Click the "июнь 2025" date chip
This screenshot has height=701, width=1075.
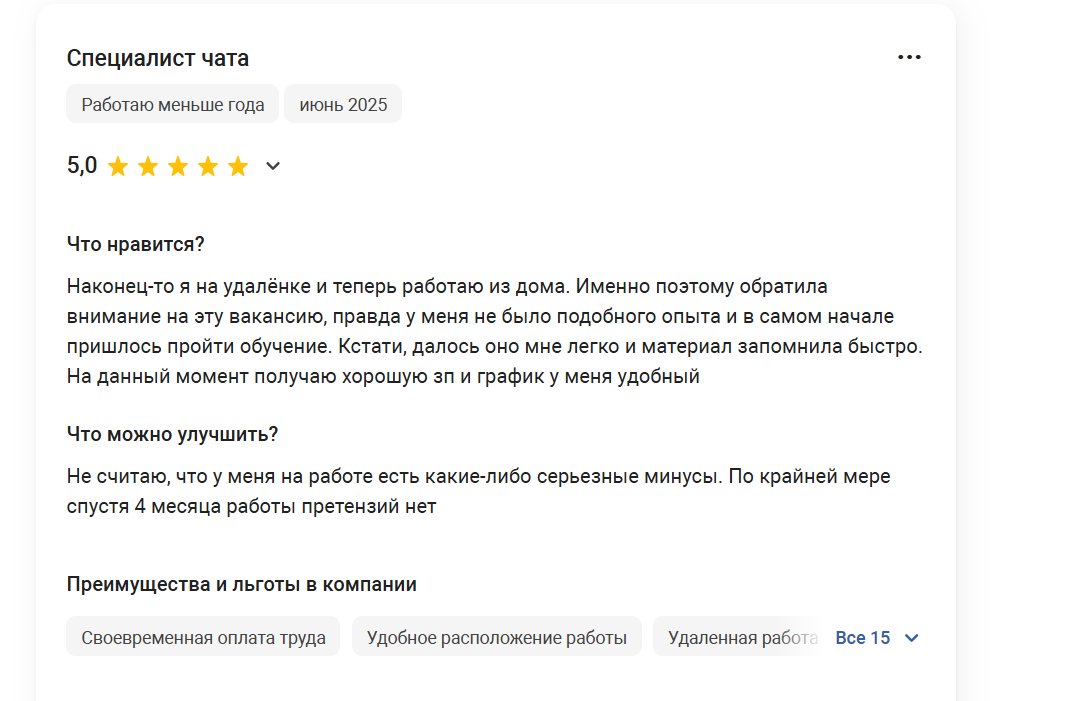[343, 104]
